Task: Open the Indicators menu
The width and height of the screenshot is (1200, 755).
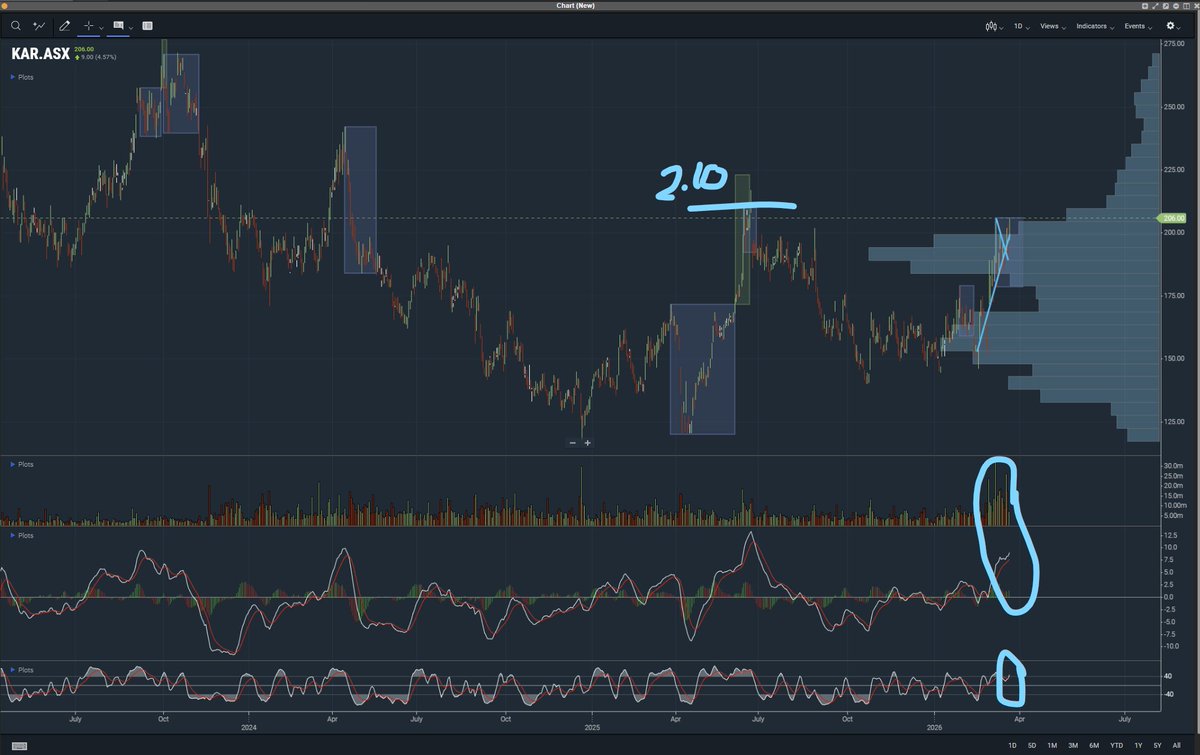Action: tap(1094, 26)
